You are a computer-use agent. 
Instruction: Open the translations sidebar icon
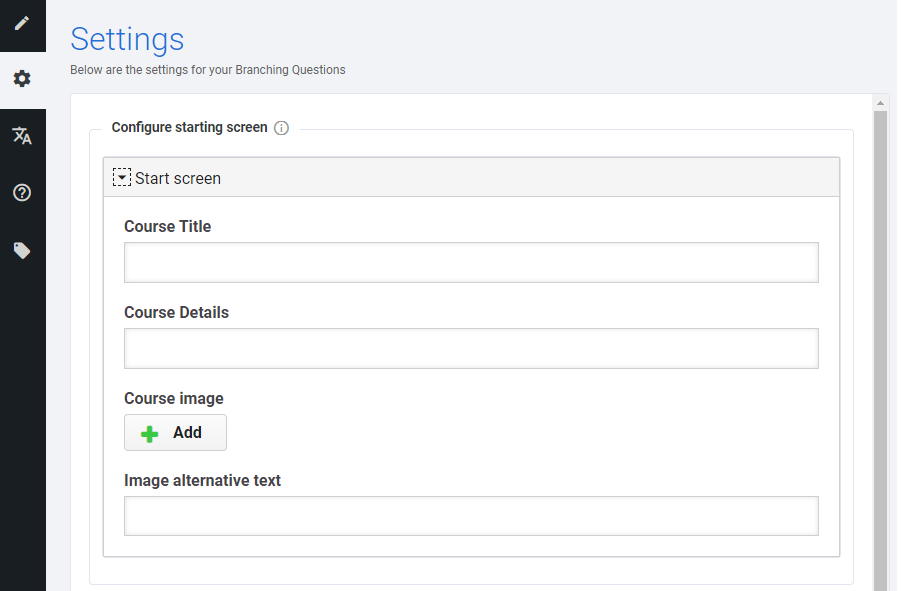click(x=22, y=136)
